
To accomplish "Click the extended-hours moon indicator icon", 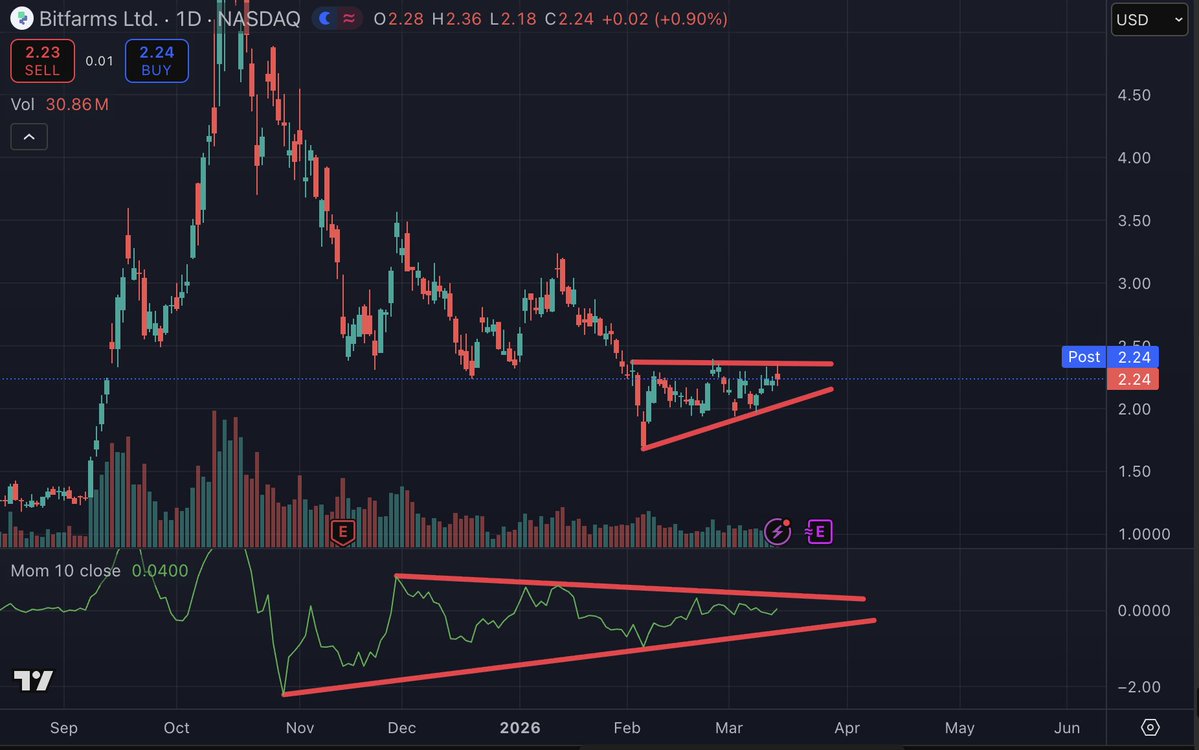I will (x=325, y=18).
